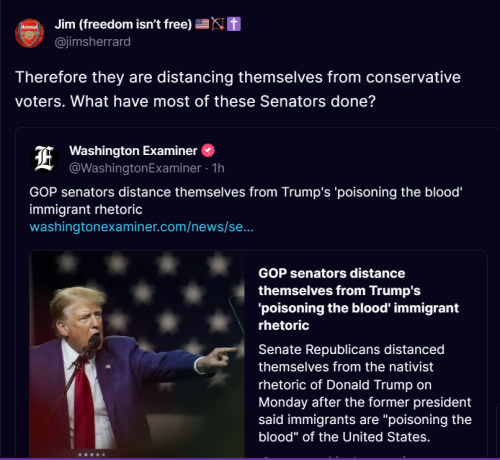Open Jim's post text about conservative voters
Viewport: 500px width, 460px height.
[238, 89]
